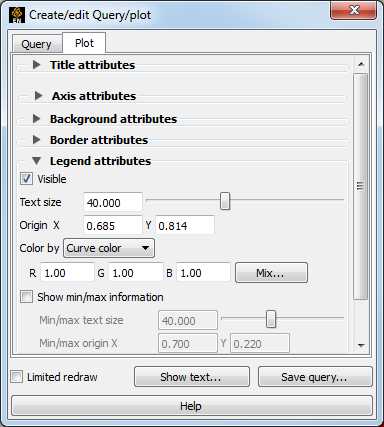Click the scrollbar up arrow
Viewport: 384px width, 427px height.
click(361, 64)
